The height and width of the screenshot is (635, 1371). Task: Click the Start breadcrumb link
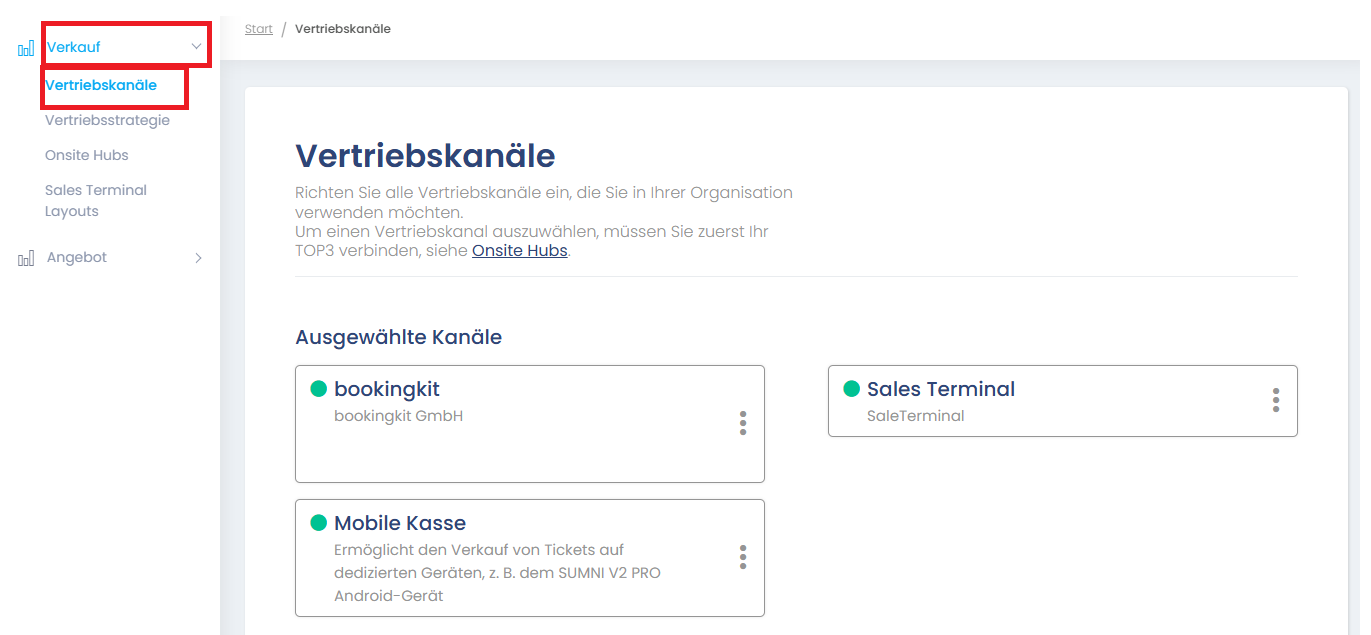[x=258, y=29]
